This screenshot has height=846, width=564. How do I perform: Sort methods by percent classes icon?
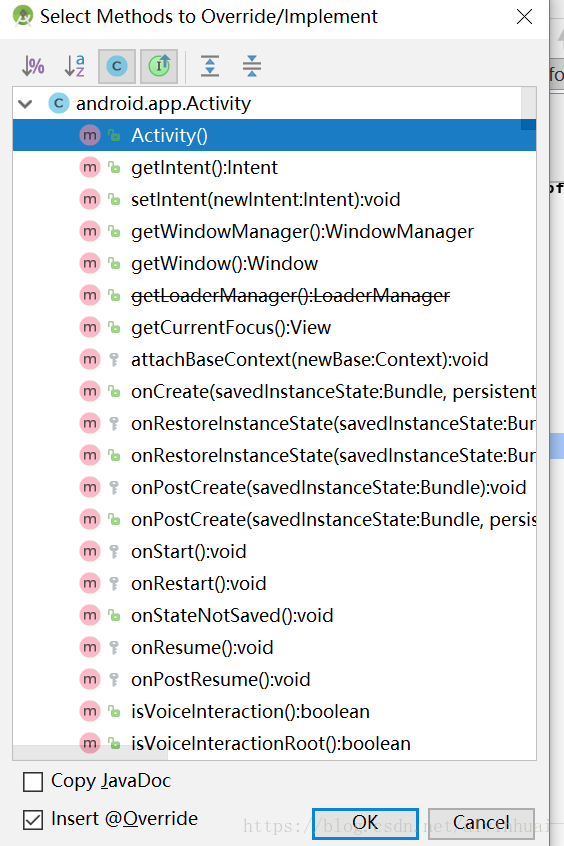[x=33, y=66]
